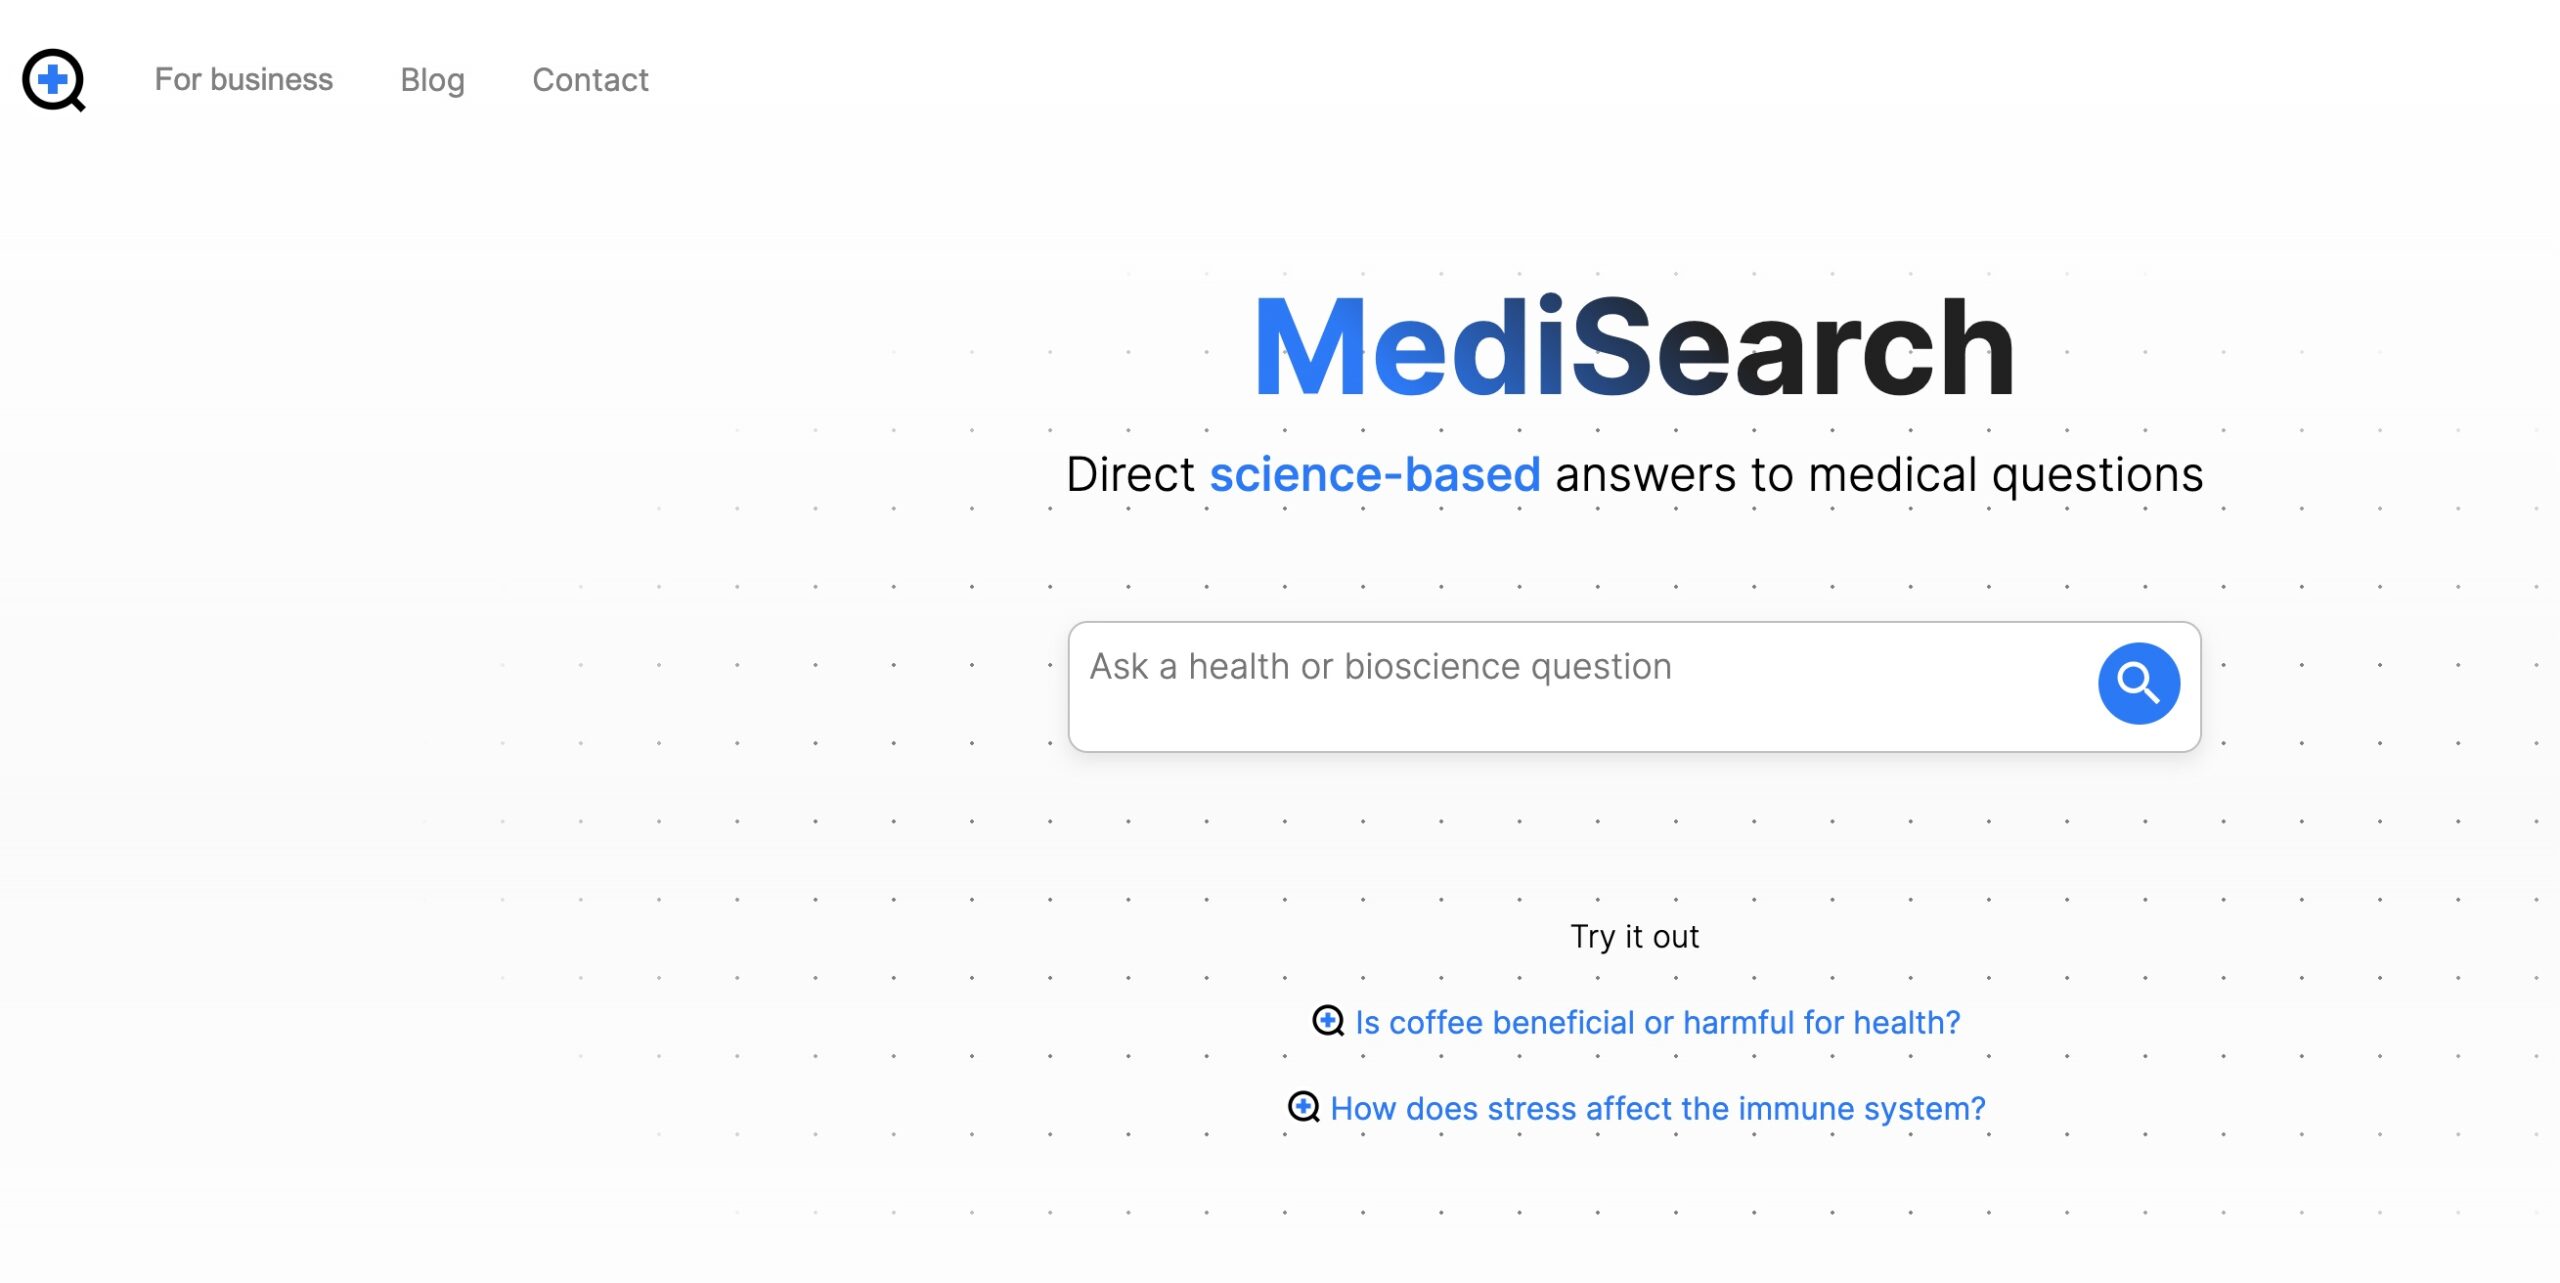Click "answers to medical questions" in the tagline
Screen dimensions: 2560x1283
click(x=1878, y=475)
